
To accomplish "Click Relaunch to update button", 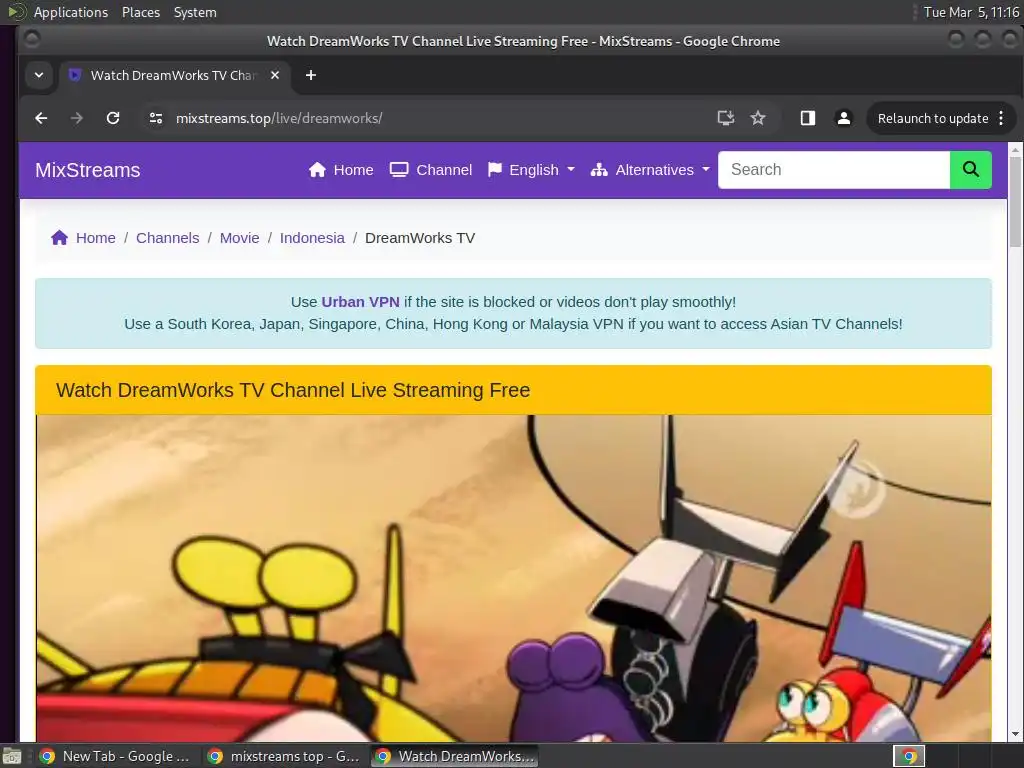I will point(933,118).
